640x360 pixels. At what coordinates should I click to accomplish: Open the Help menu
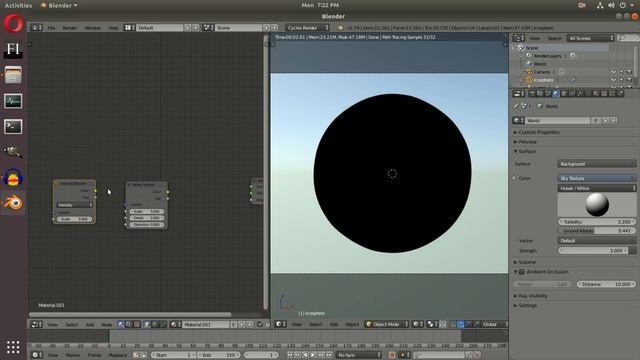pos(113,28)
